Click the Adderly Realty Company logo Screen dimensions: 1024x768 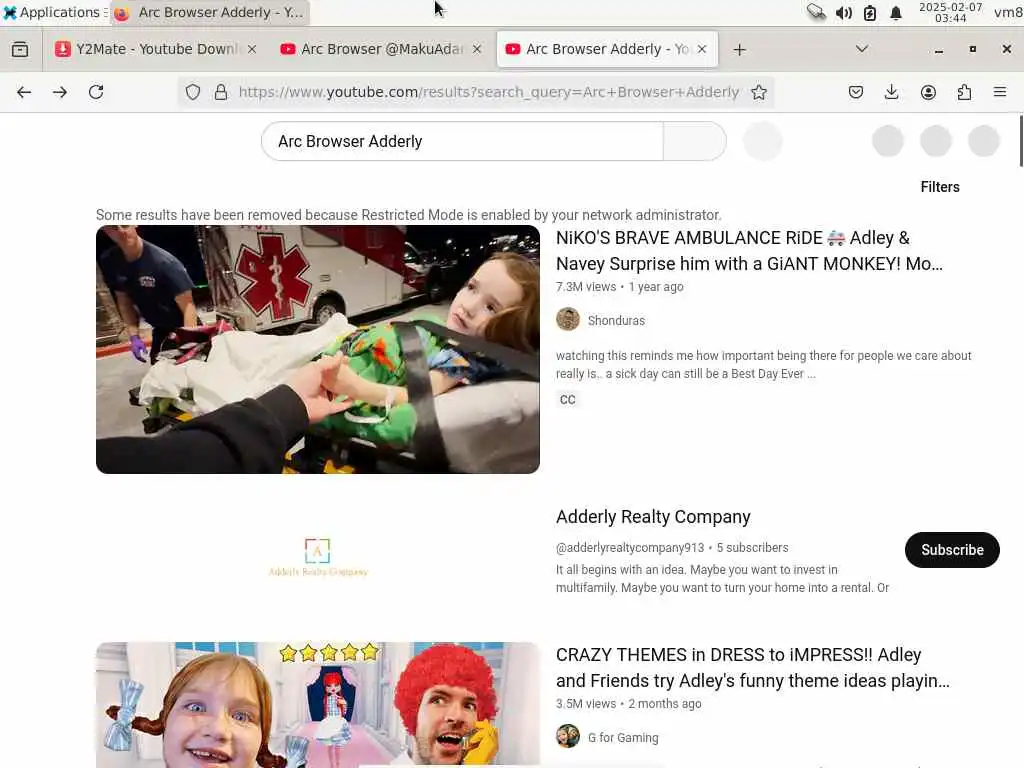(318, 556)
